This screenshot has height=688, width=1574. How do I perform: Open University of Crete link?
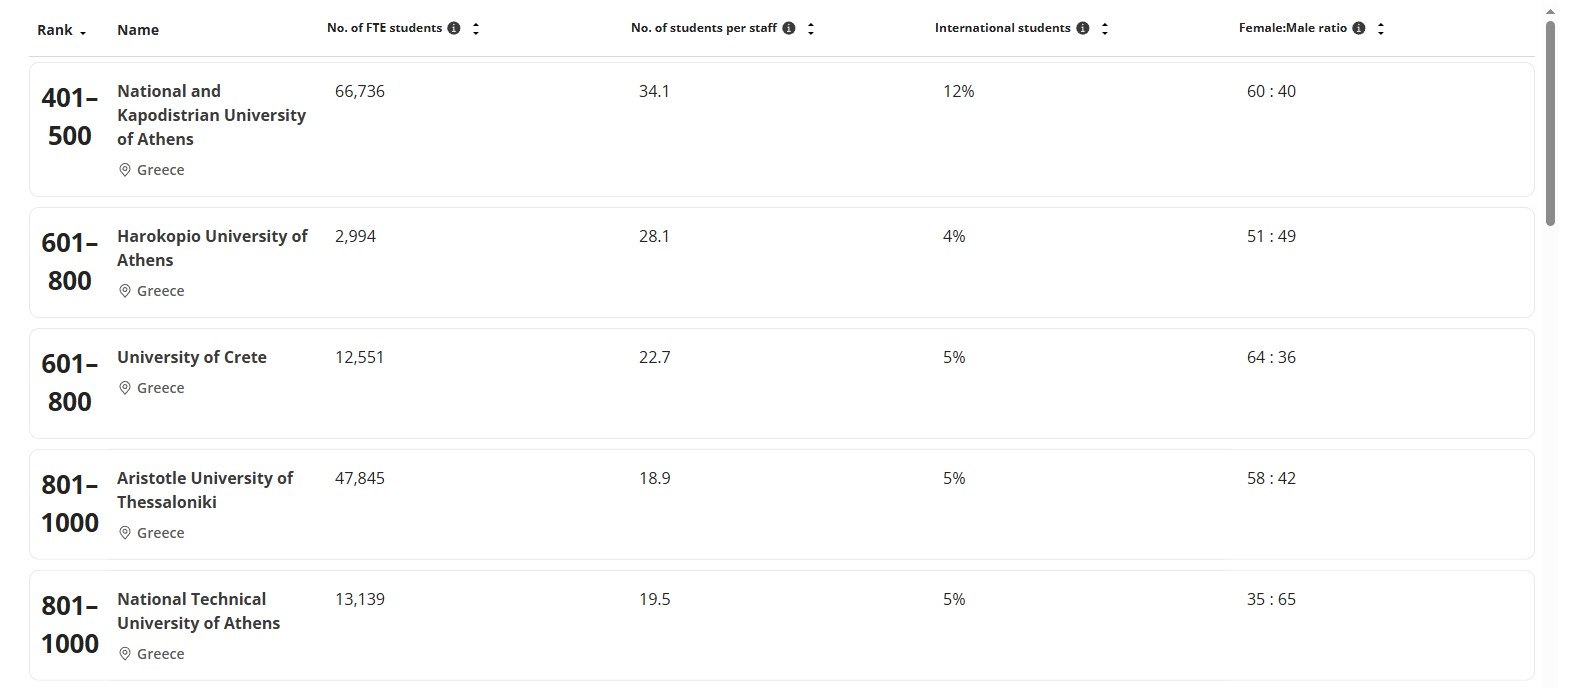192,357
